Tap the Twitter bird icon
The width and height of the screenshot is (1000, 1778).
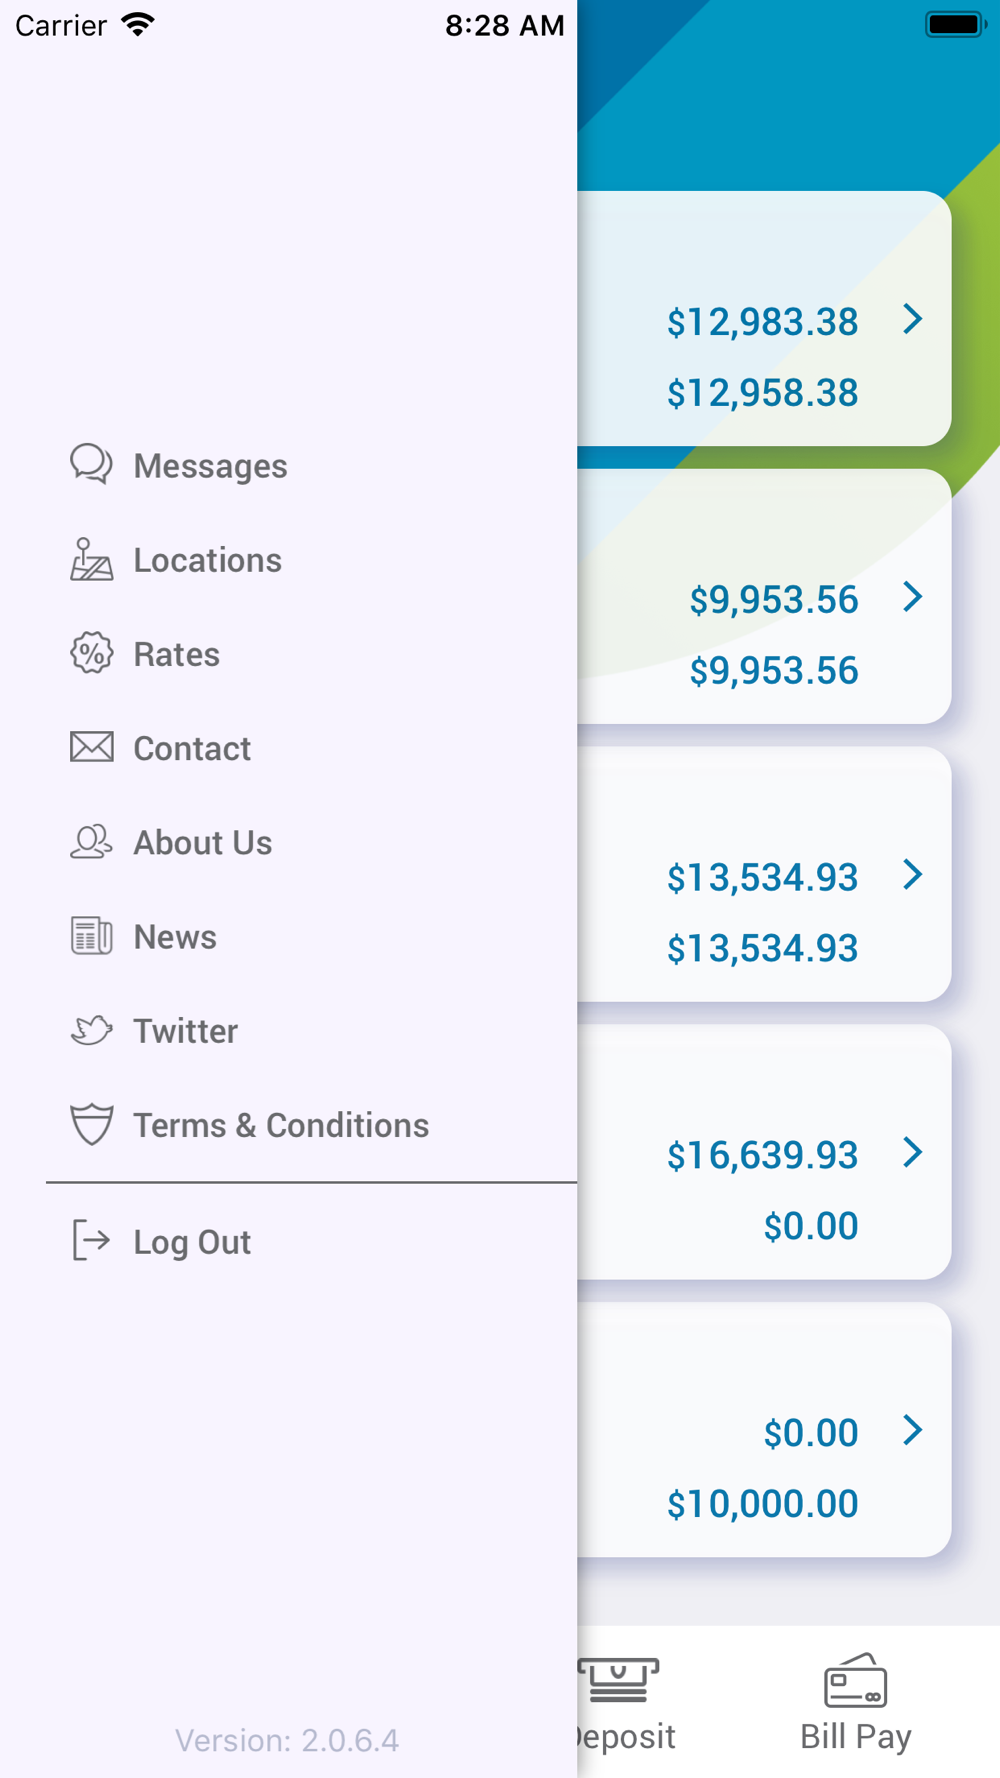tap(91, 1030)
